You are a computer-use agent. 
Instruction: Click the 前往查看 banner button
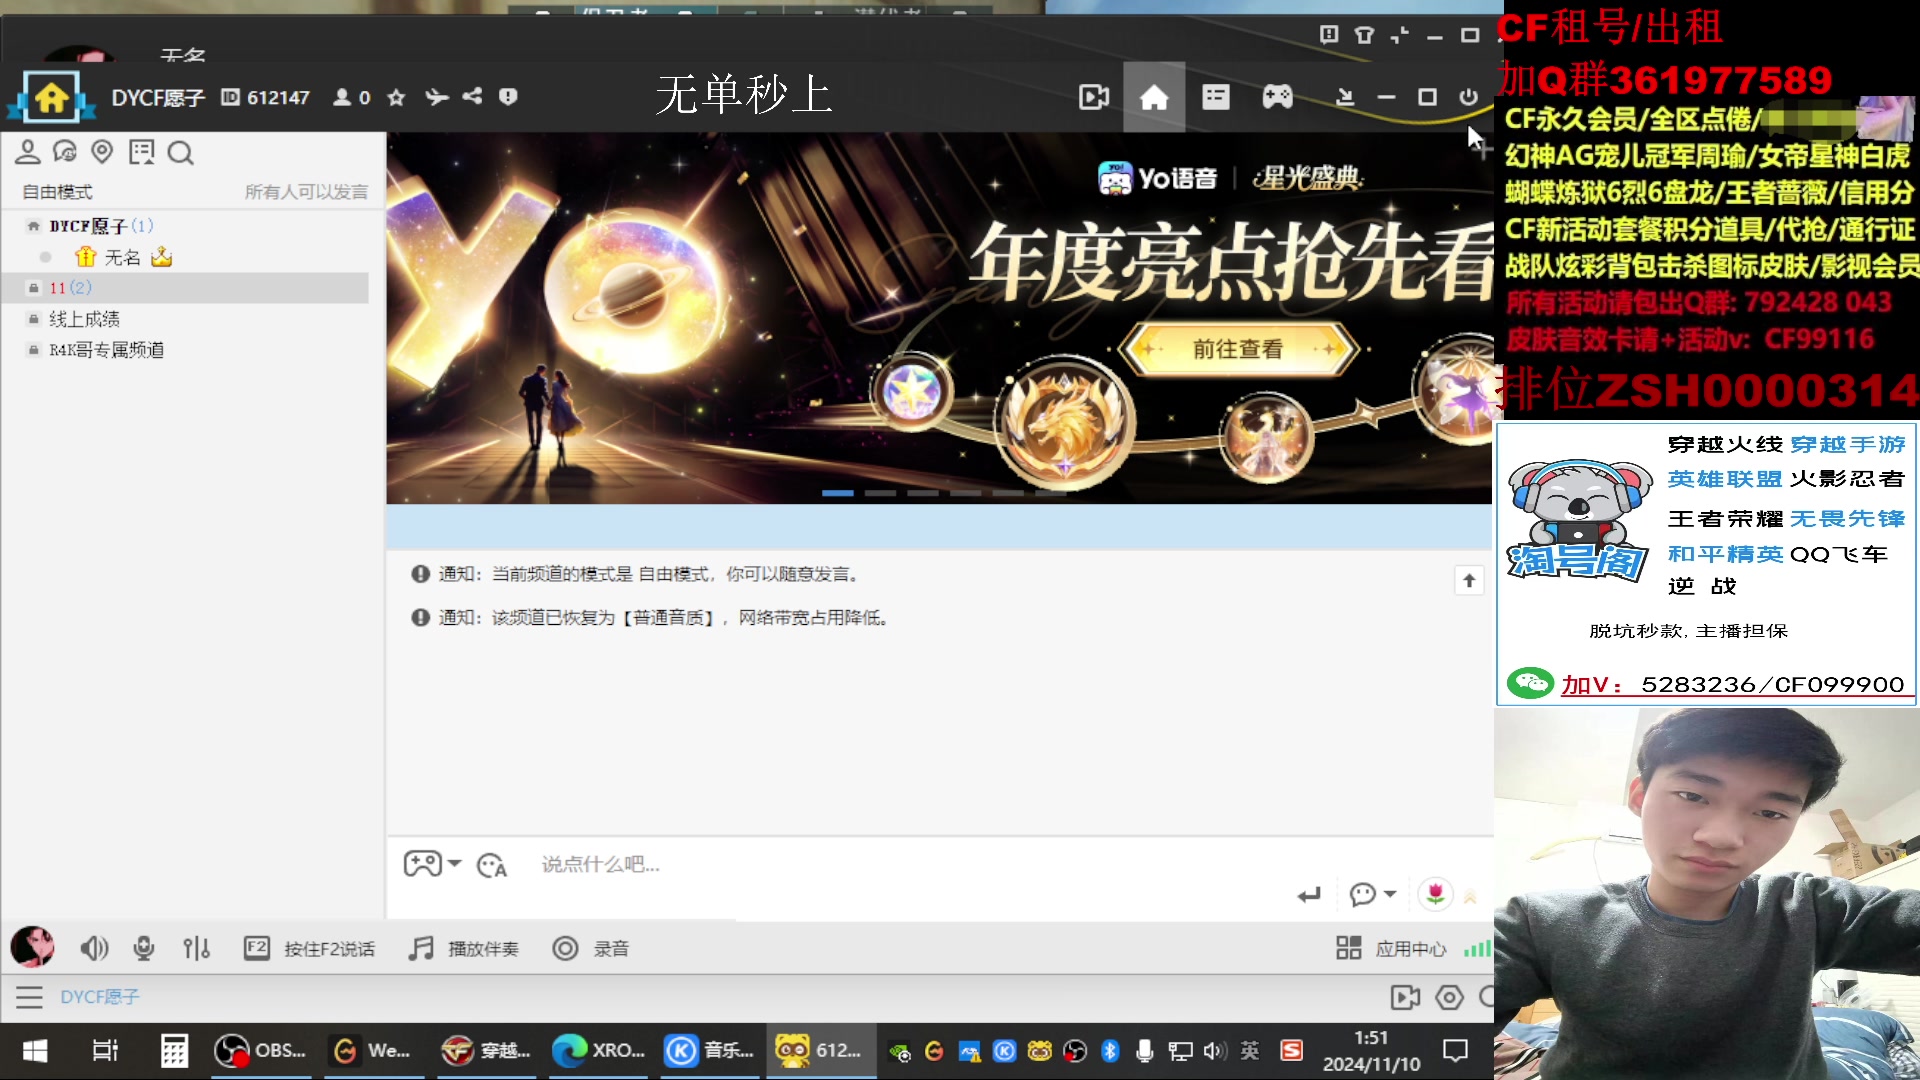pyautogui.click(x=1238, y=349)
